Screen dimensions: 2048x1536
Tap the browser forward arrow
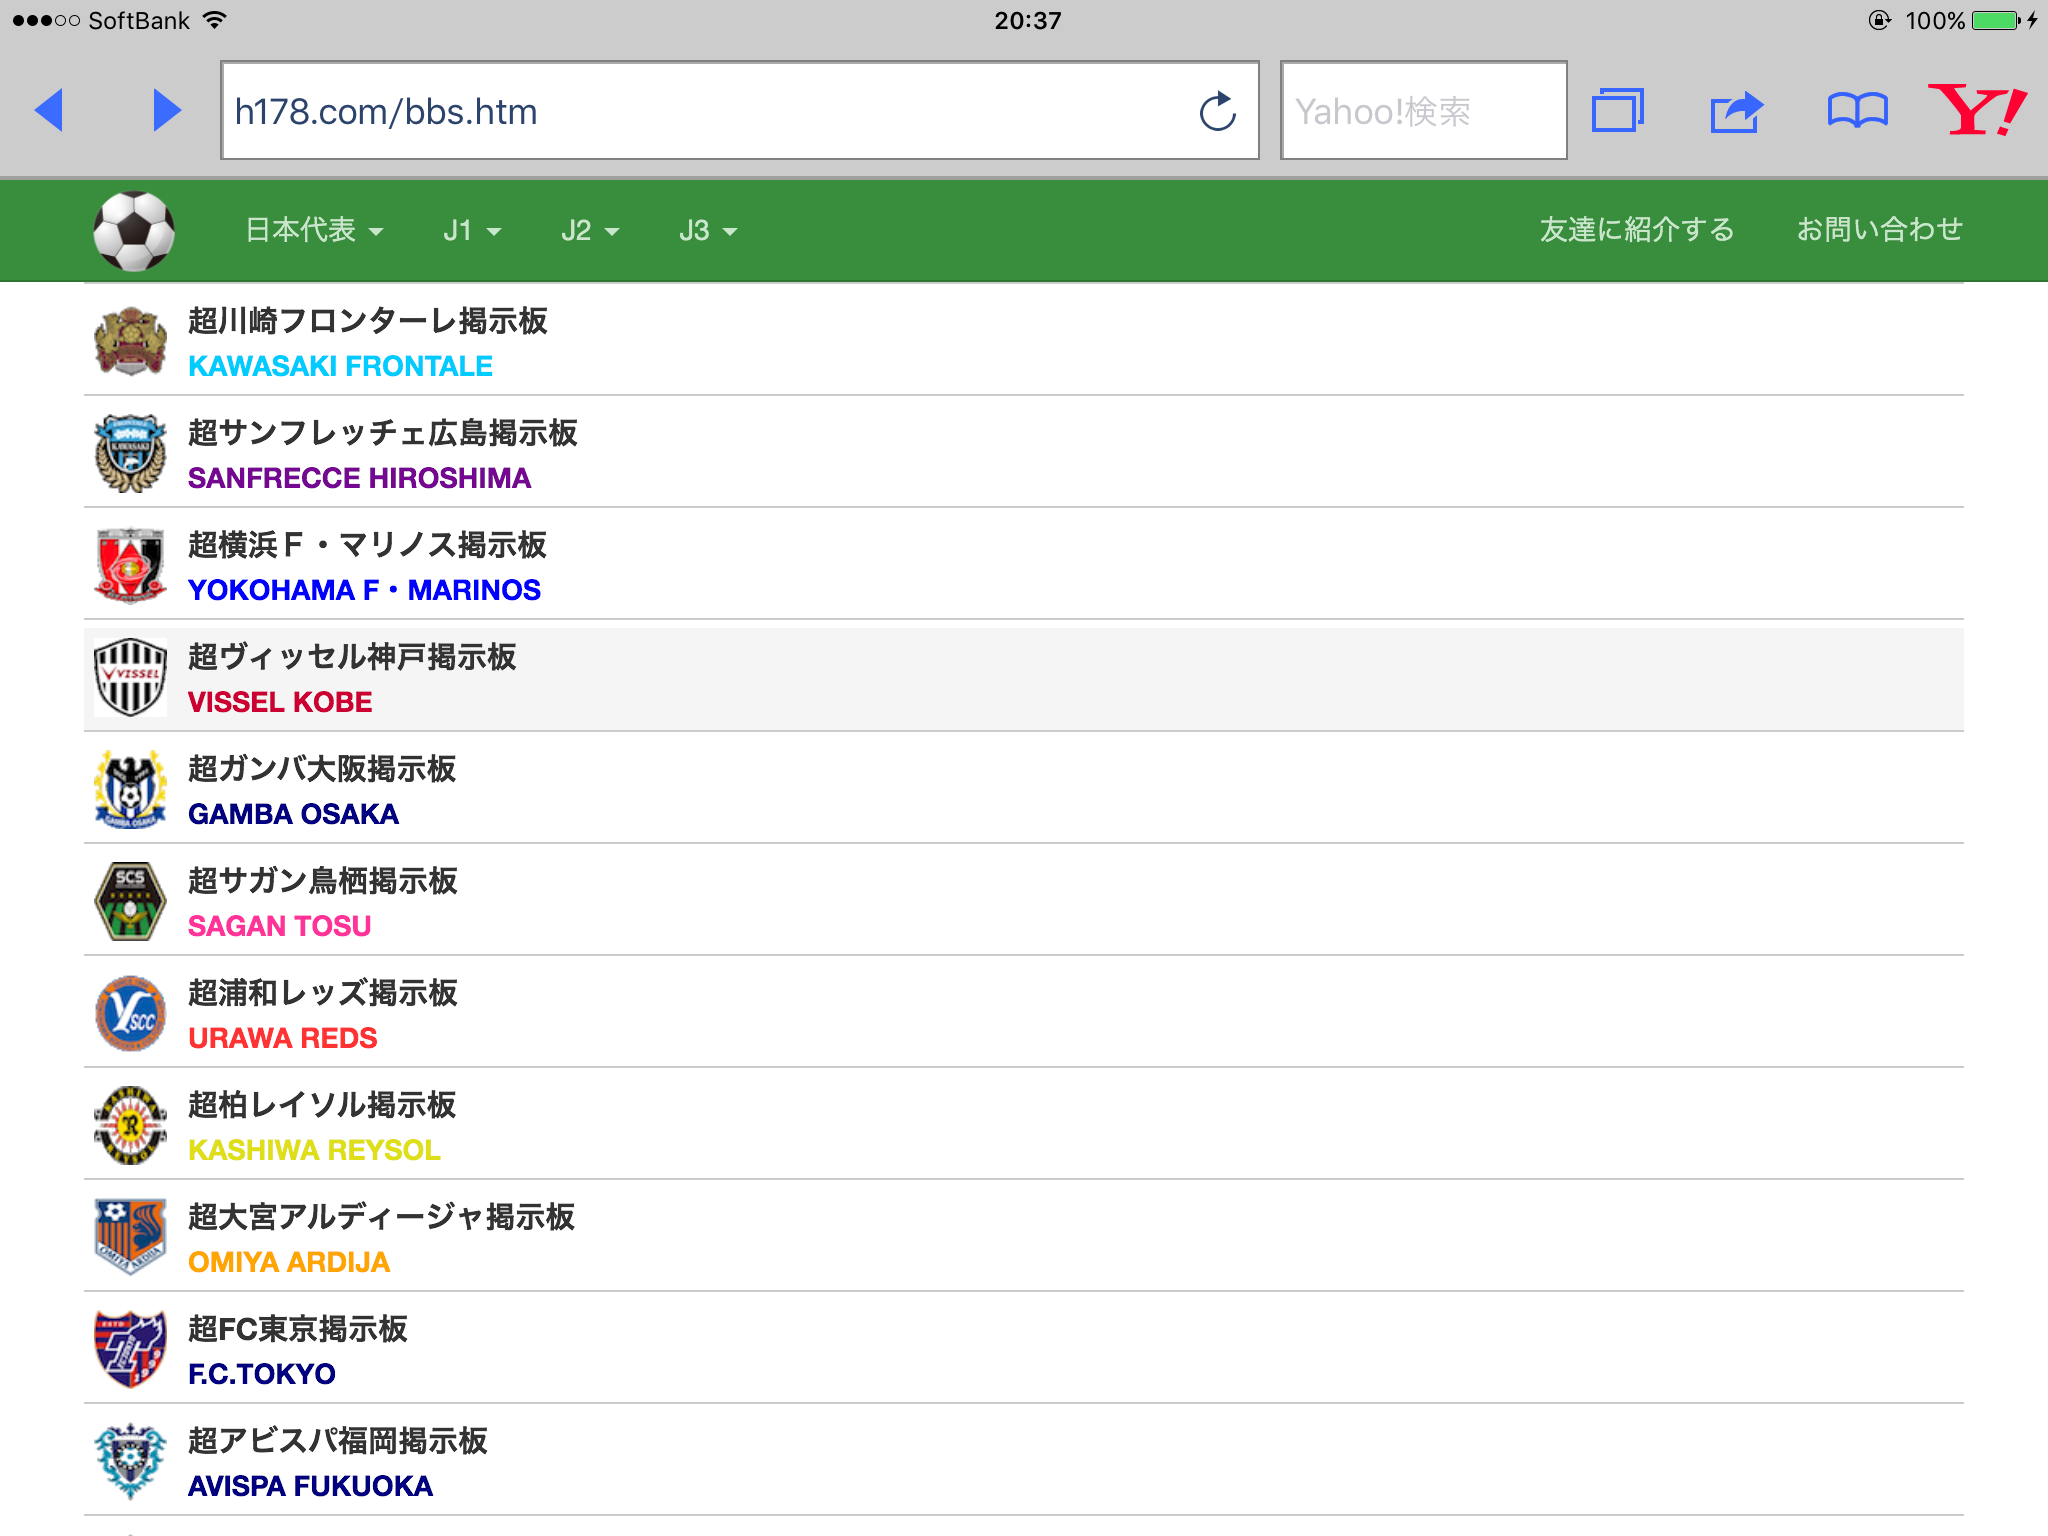(166, 110)
